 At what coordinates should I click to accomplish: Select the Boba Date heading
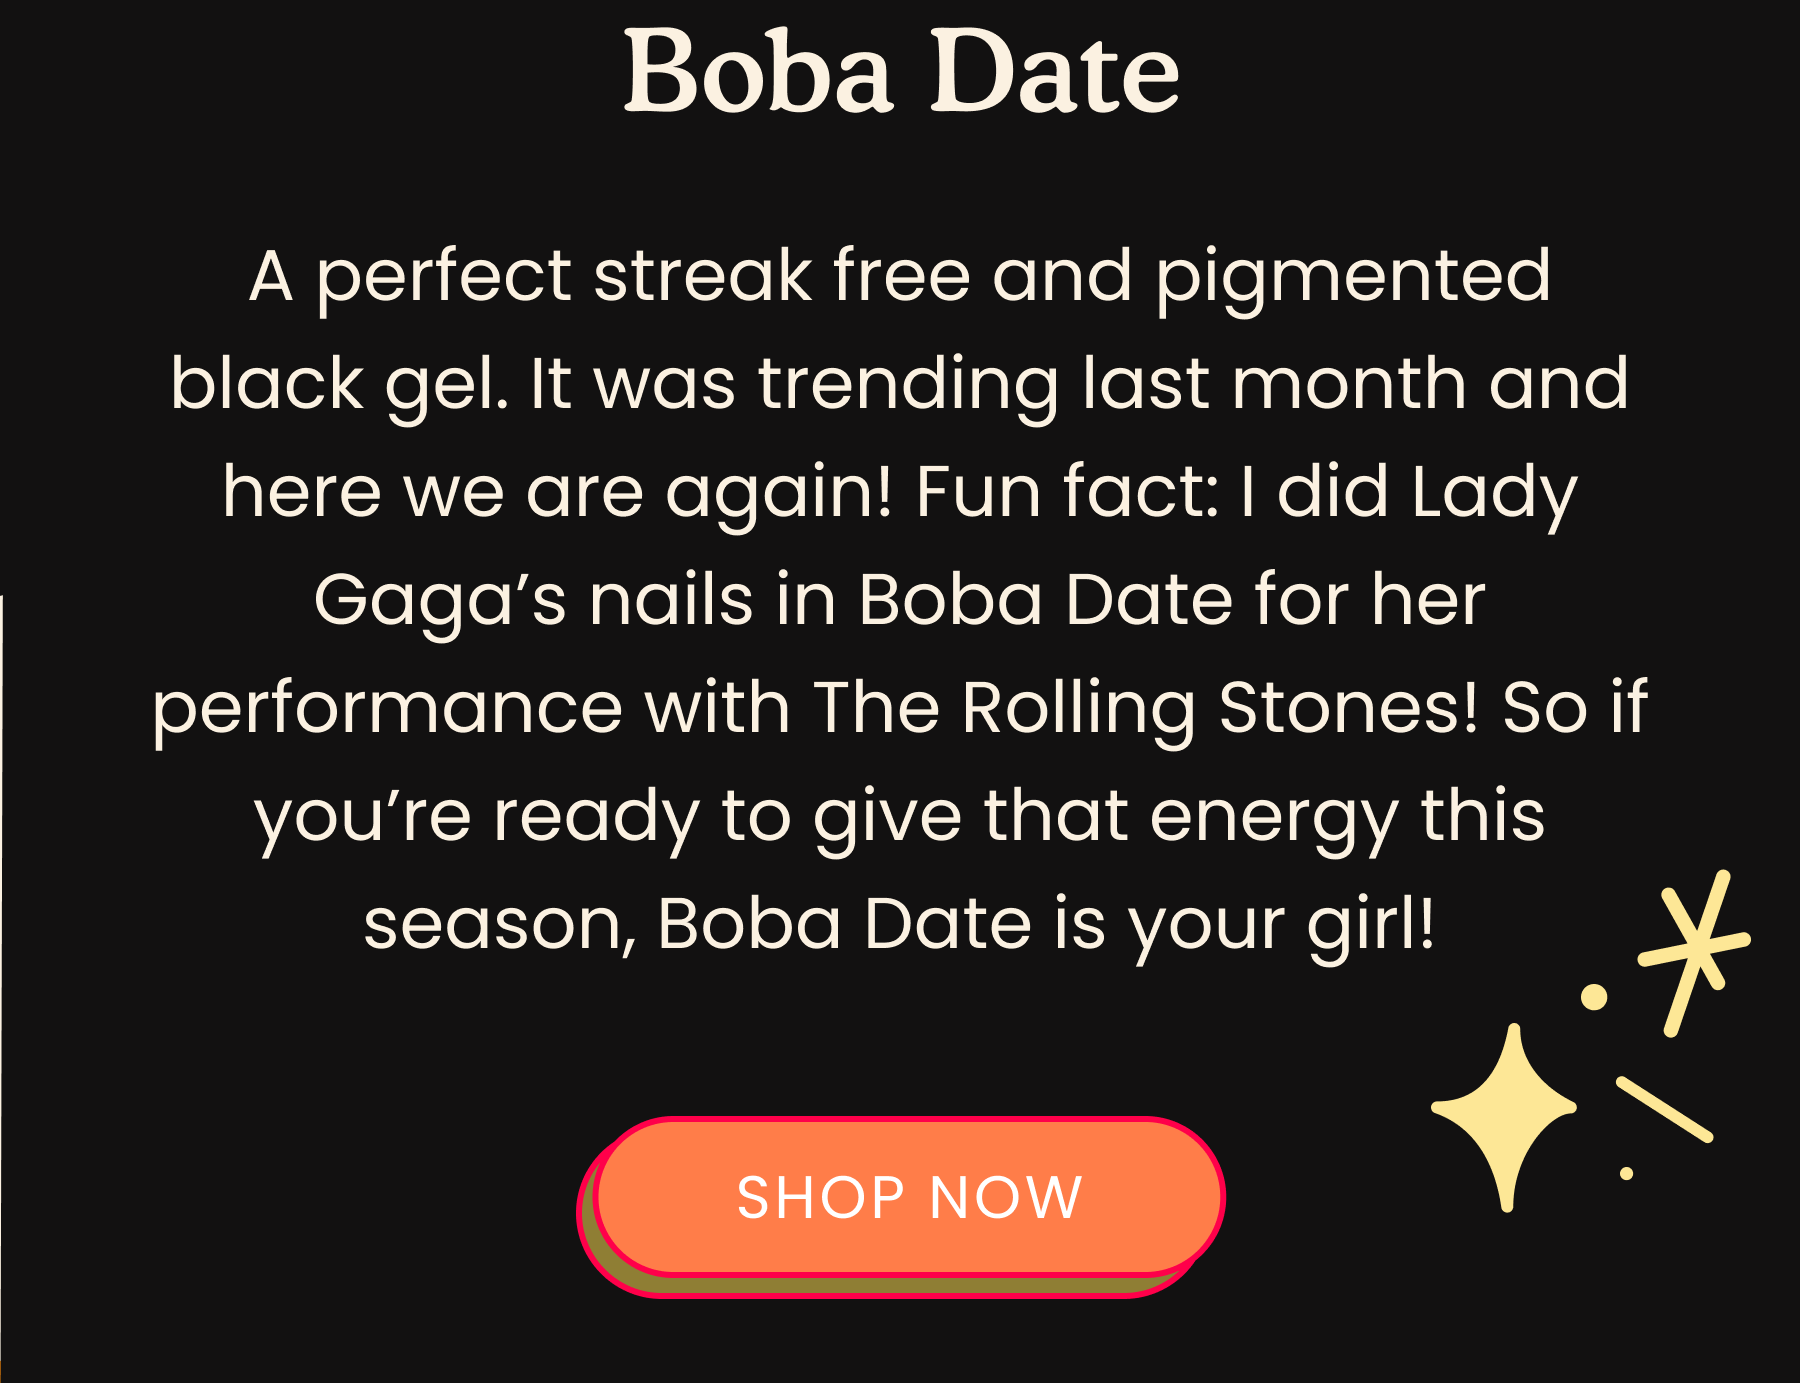click(x=901, y=72)
